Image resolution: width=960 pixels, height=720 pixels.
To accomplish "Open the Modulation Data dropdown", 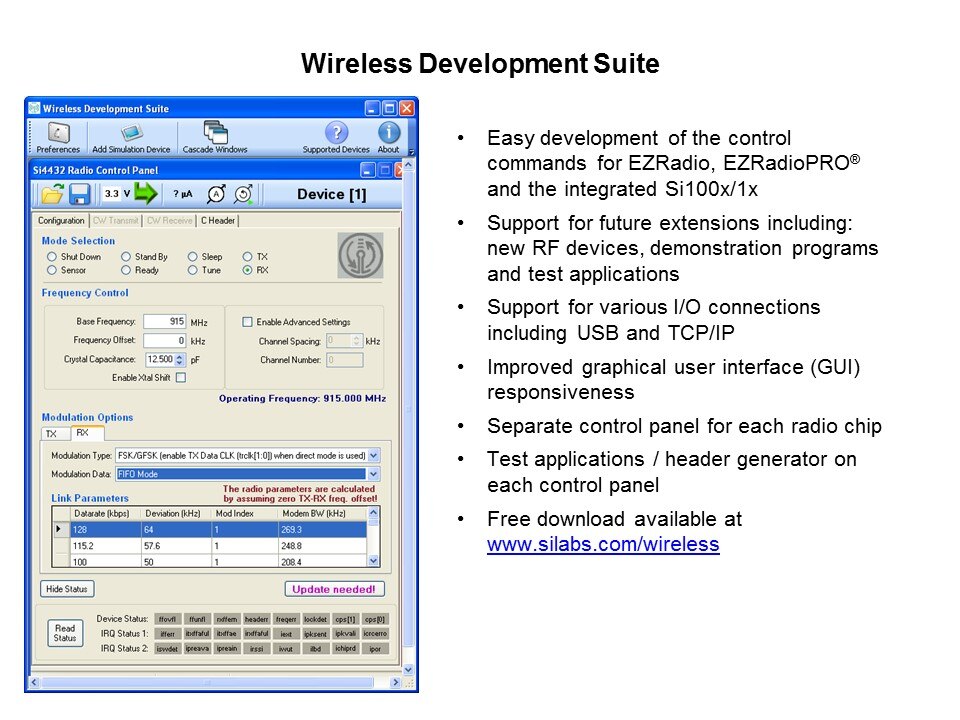I will pos(373,474).
